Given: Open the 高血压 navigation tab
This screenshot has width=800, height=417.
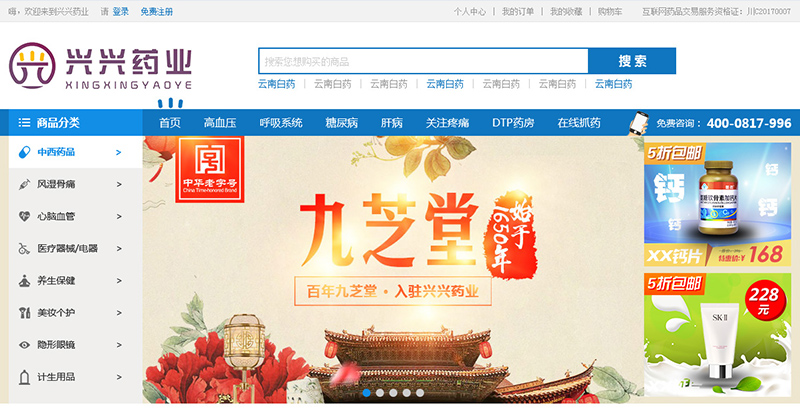Looking at the screenshot, I should 220,123.
